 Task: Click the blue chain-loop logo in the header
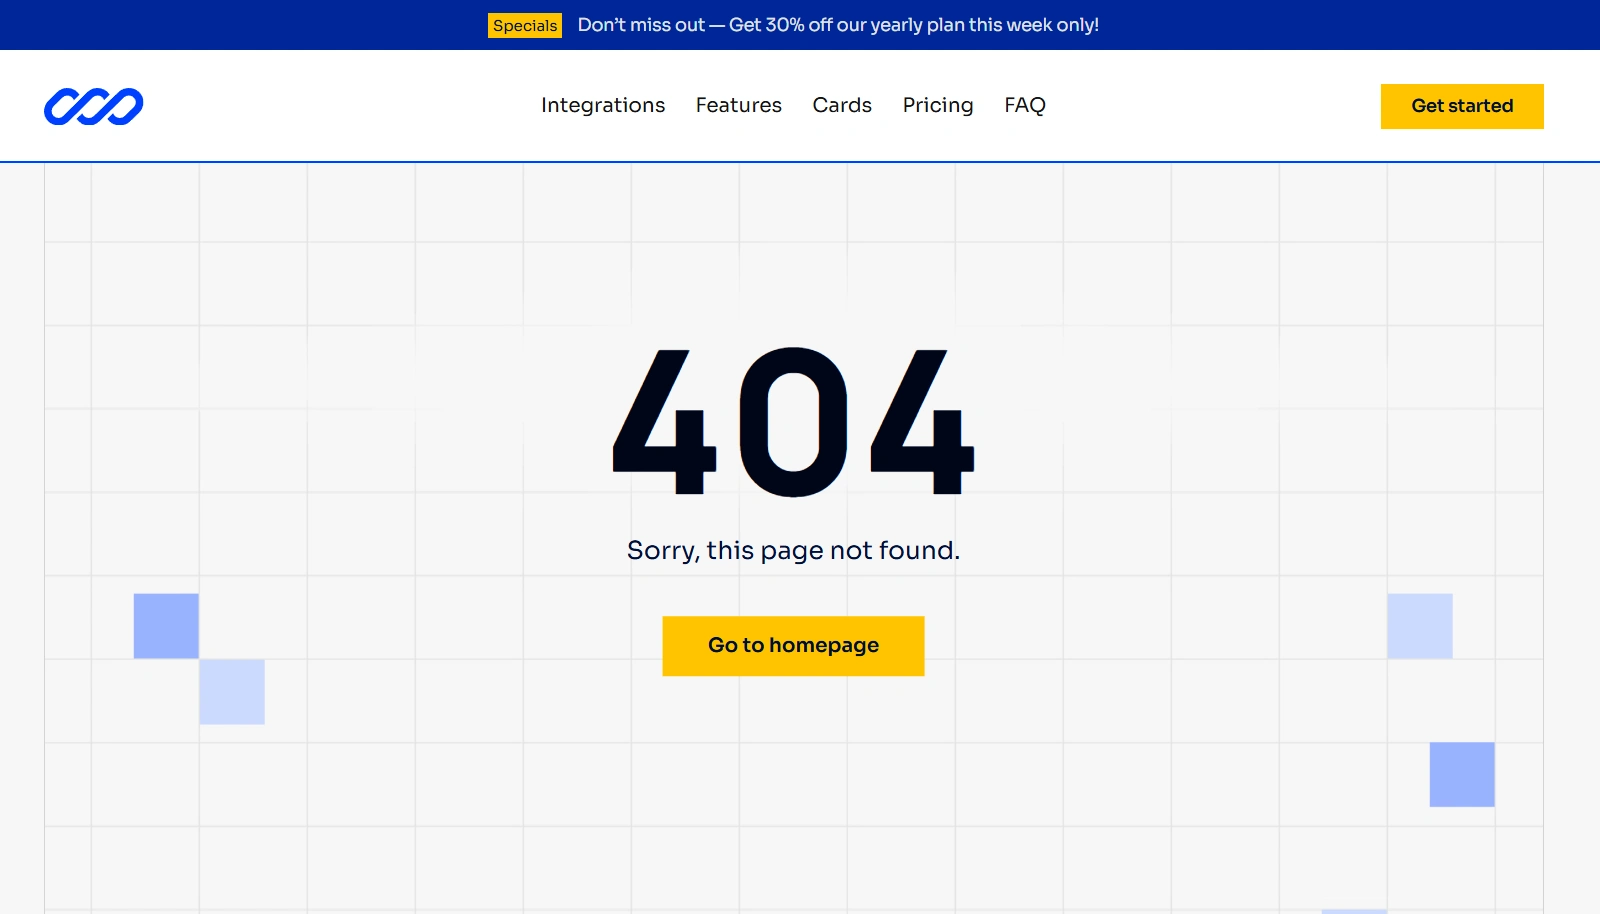(94, 106)
